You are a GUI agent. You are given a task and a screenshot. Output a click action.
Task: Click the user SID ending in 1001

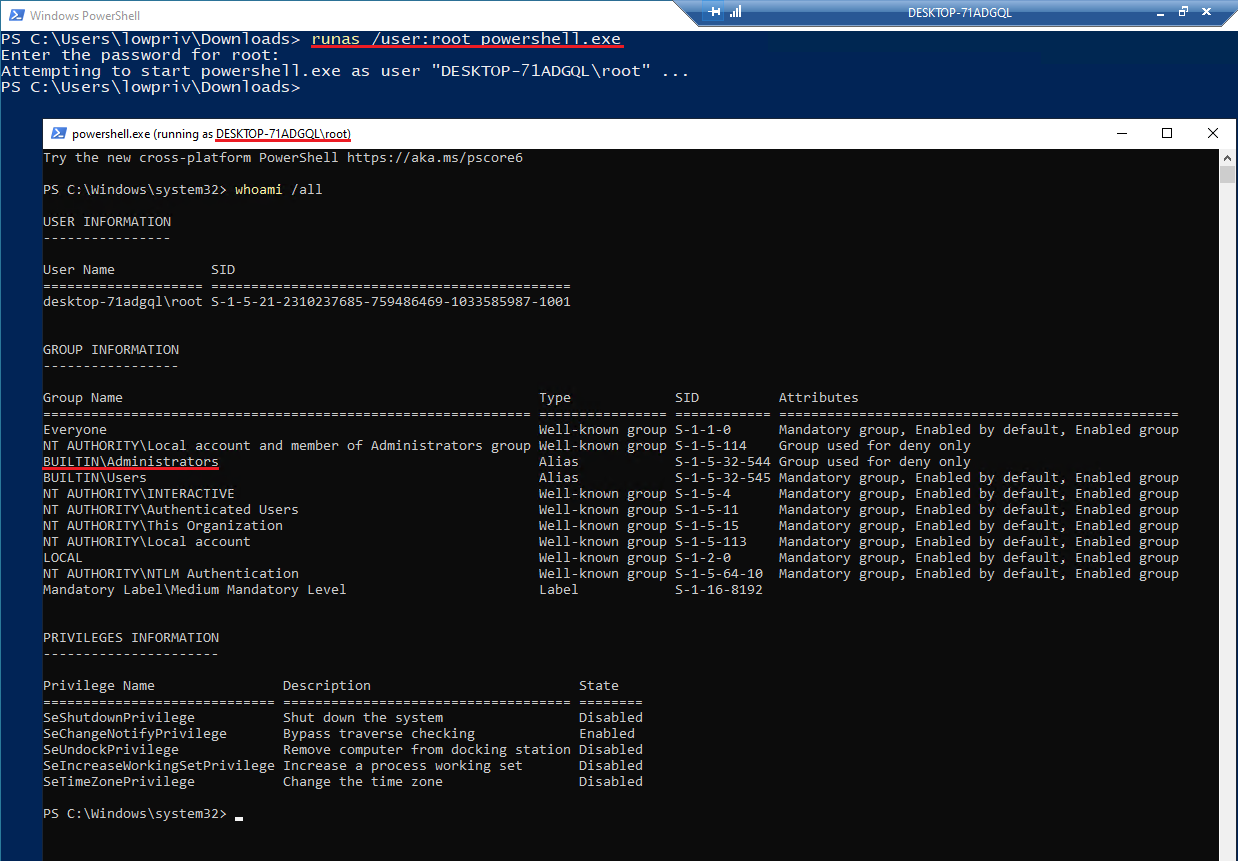(x=391, y=302)
